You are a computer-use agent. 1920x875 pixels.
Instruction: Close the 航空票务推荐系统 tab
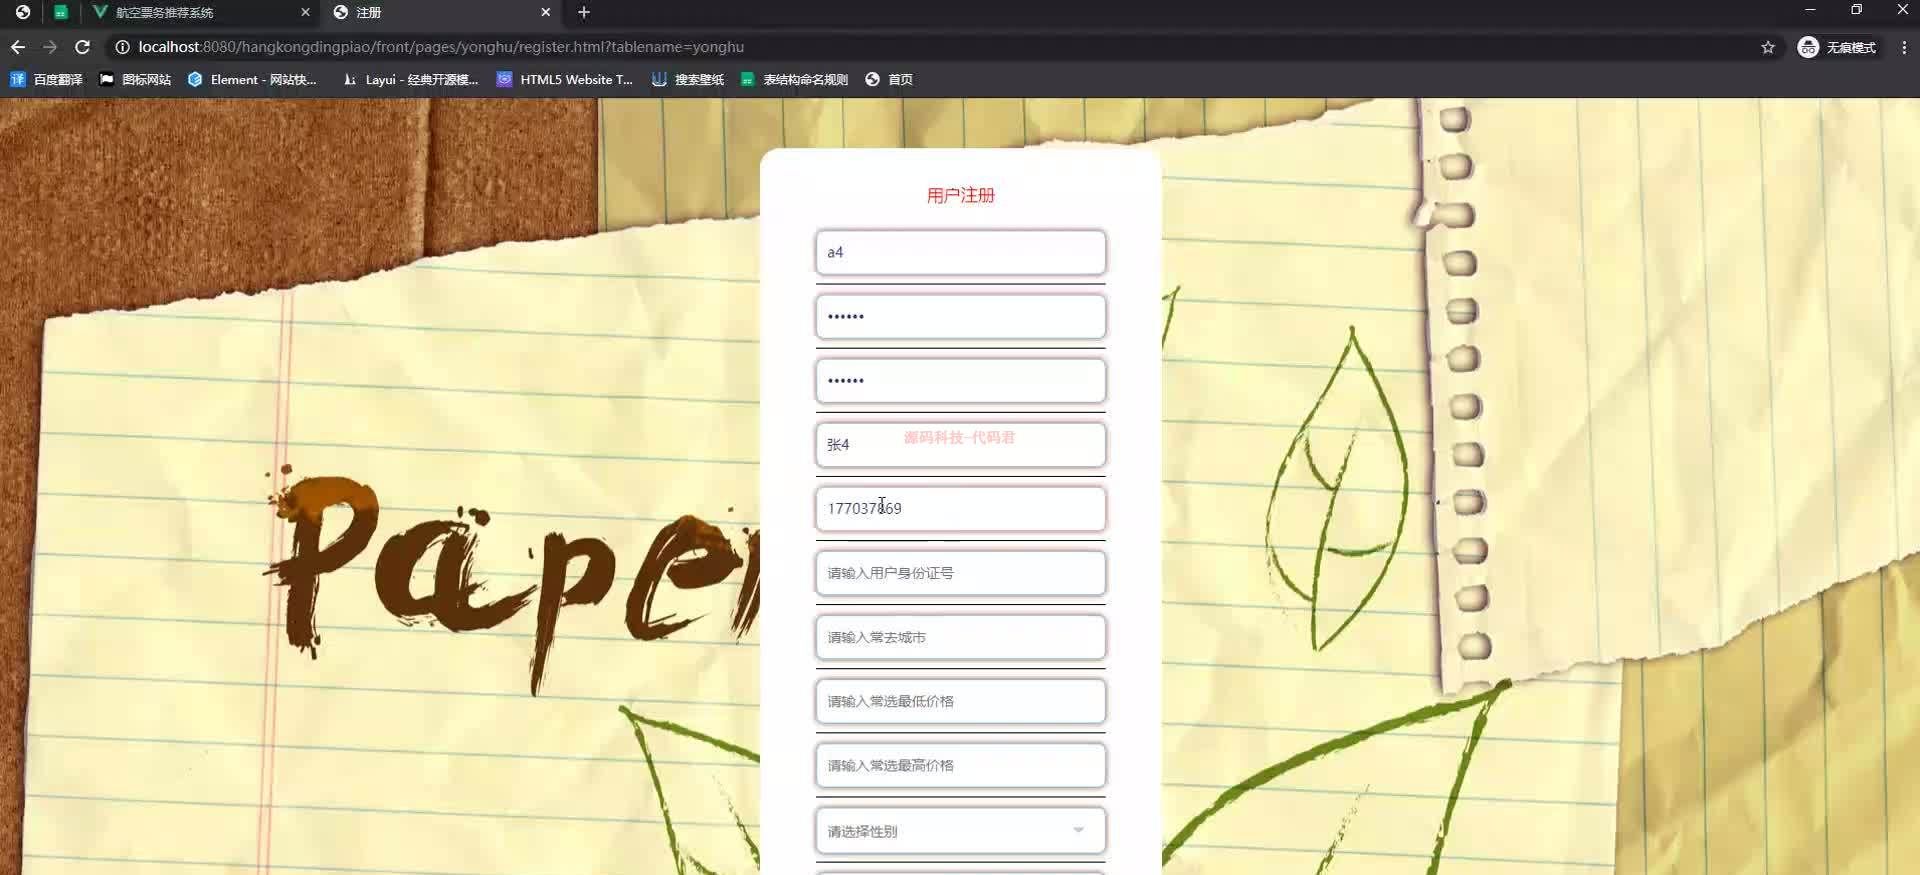(305, 12)
